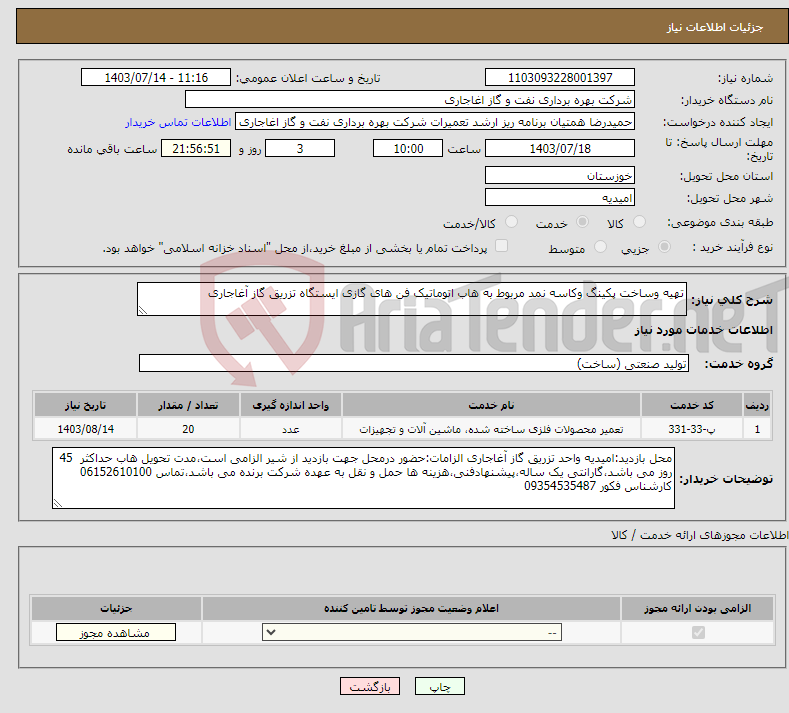Select the متوسط purchase type radio

[x=600, y=247]
